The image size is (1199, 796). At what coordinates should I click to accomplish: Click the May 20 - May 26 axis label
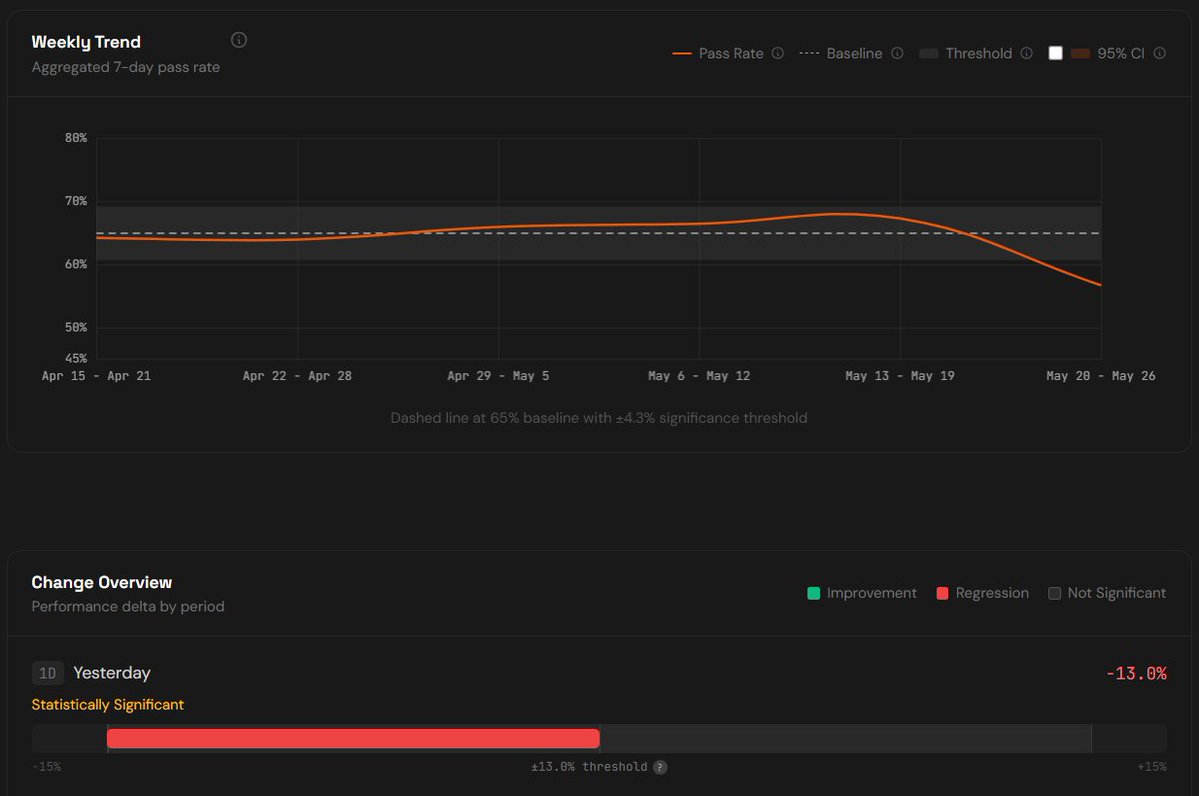click(x=1101, y=375)
